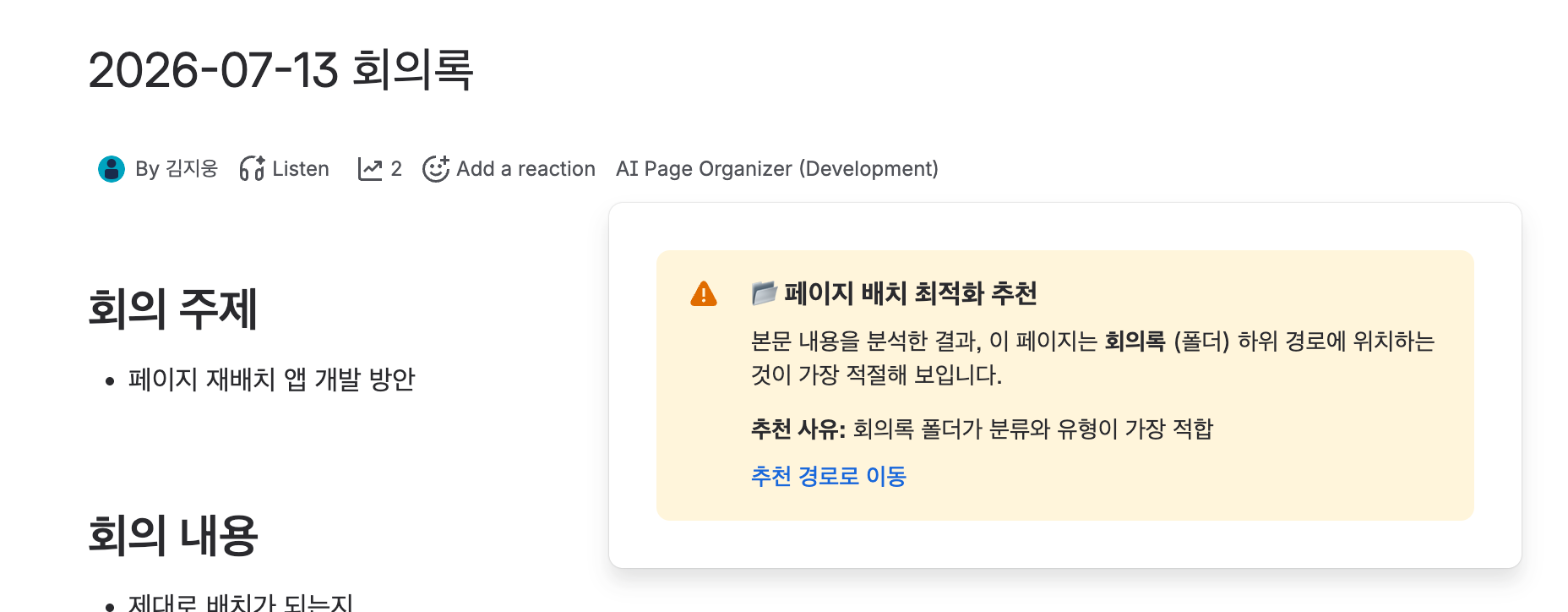Click the bullet 제대로 배치가 되는지

pyautogui.click(x=241, y=602)
